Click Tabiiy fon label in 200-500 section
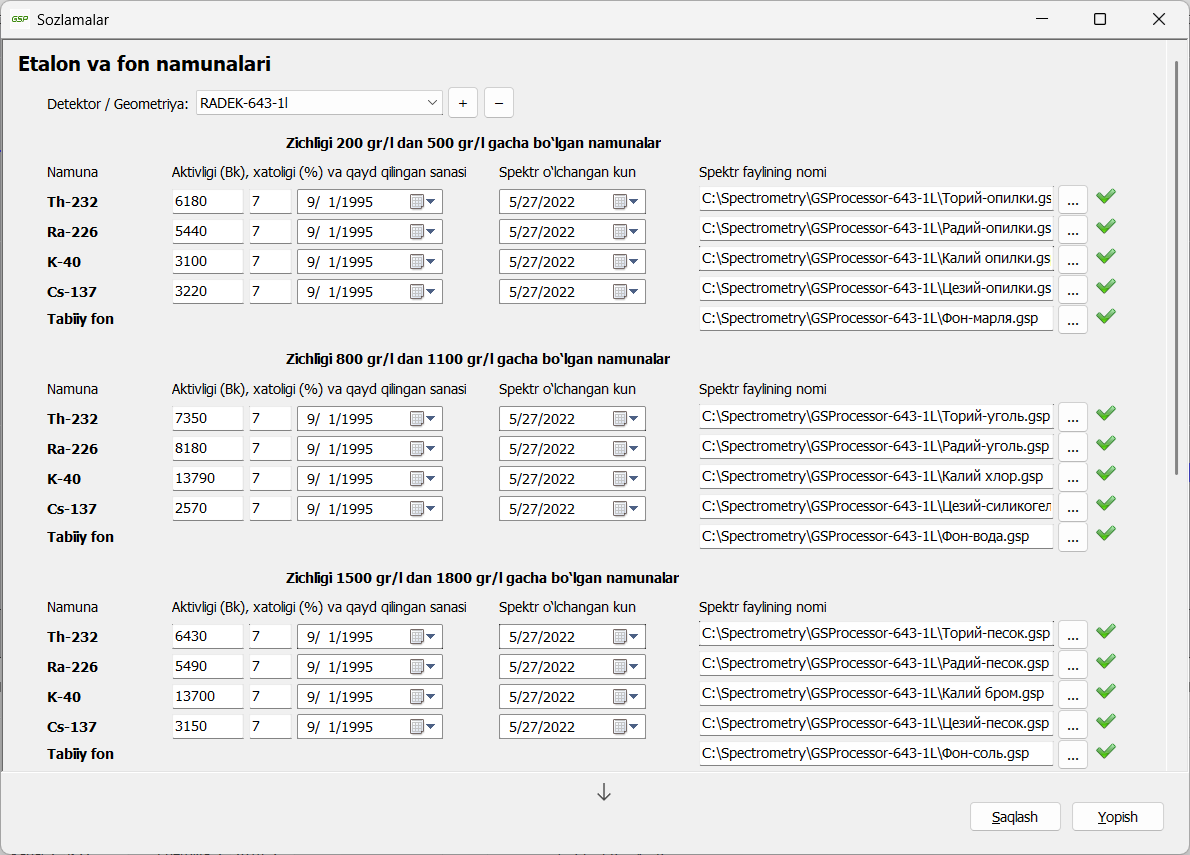1190x855 pixels. pos(80,319)
